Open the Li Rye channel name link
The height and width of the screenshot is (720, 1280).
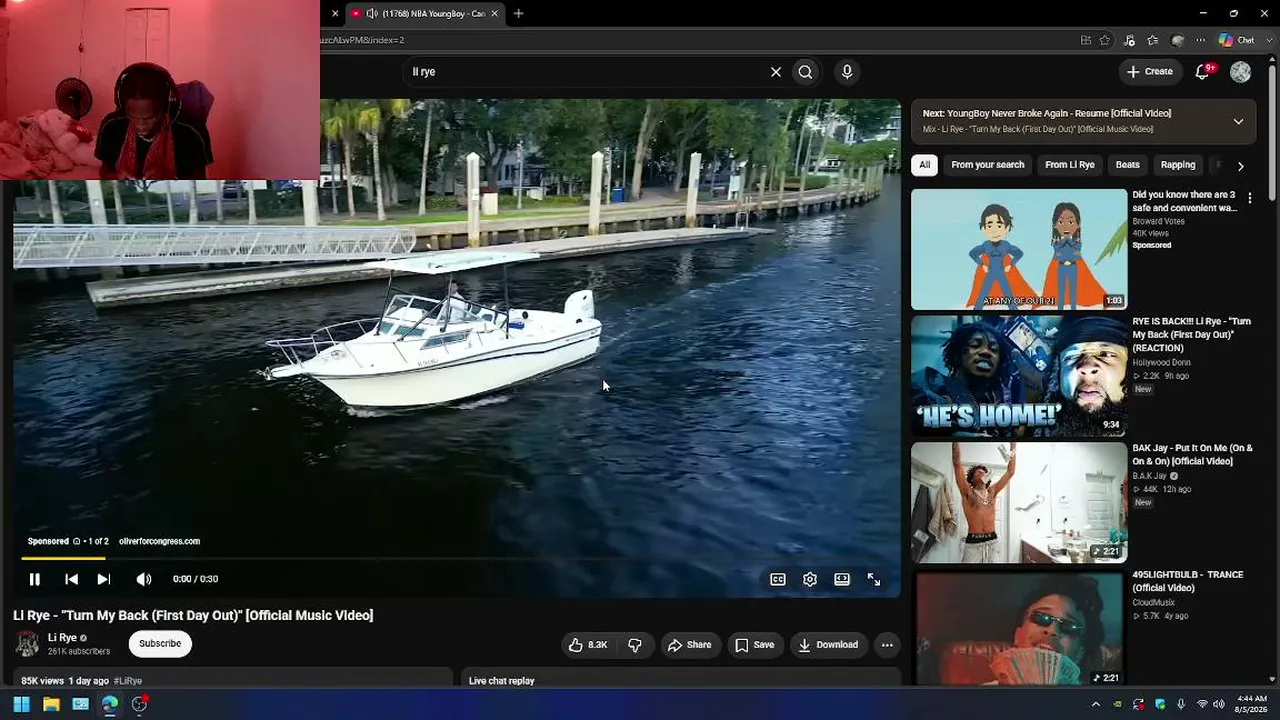[62, 638]
